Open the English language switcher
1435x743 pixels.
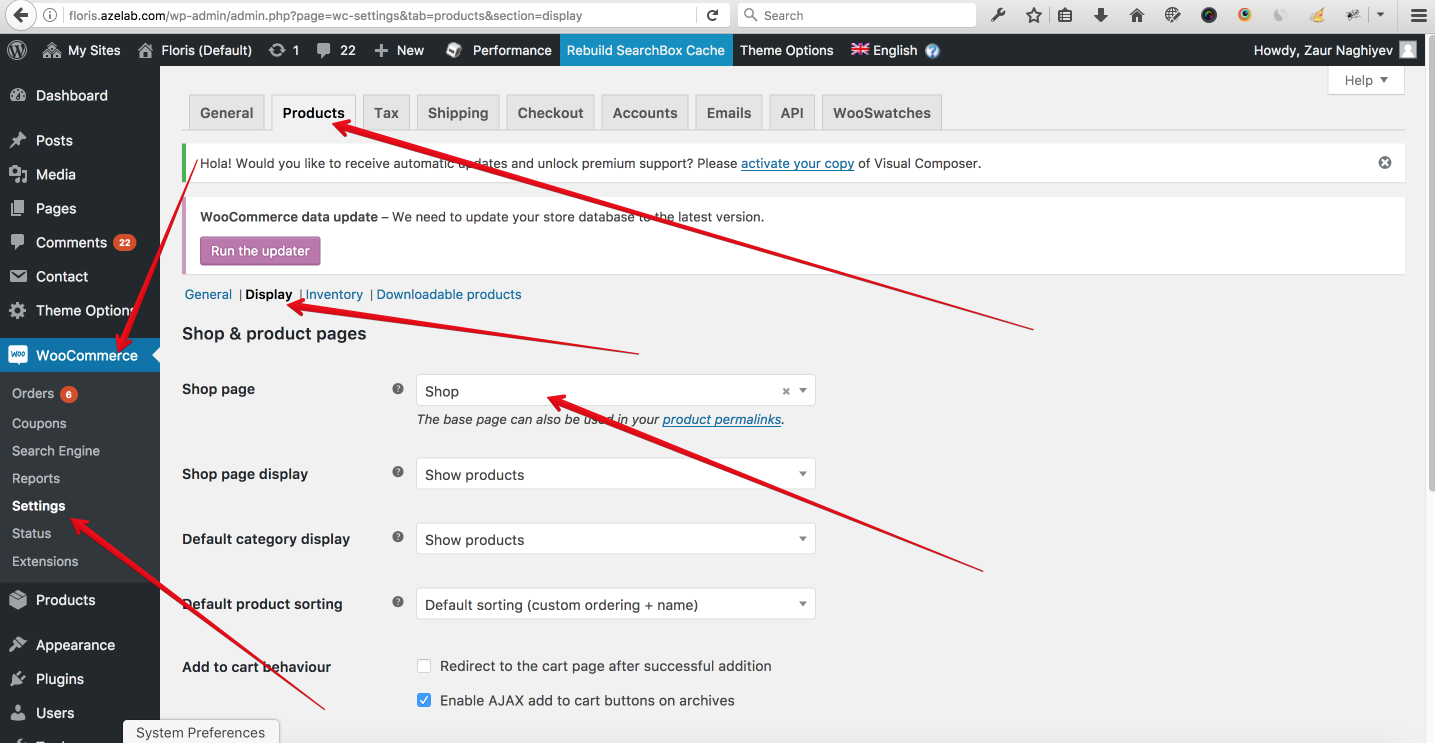coord(884,50)
